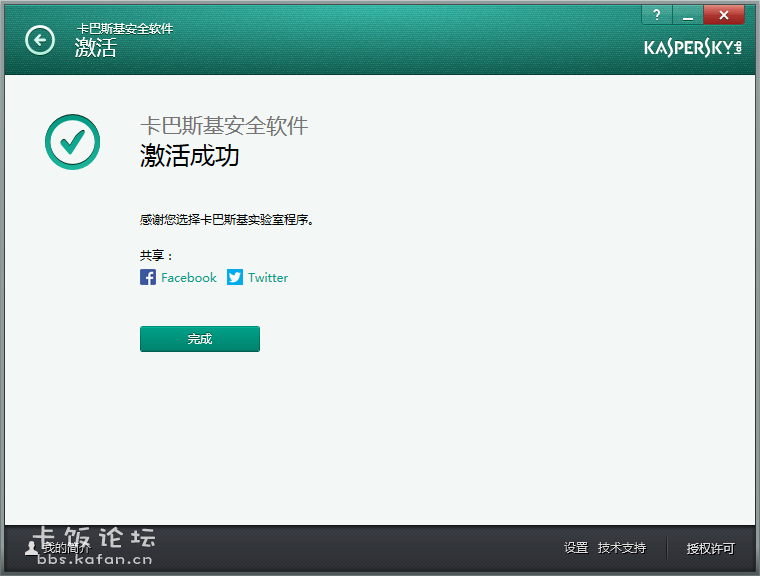Share via the Facebook link
Image resolution: width=760 pixels, height=576 pixels.
189,277
